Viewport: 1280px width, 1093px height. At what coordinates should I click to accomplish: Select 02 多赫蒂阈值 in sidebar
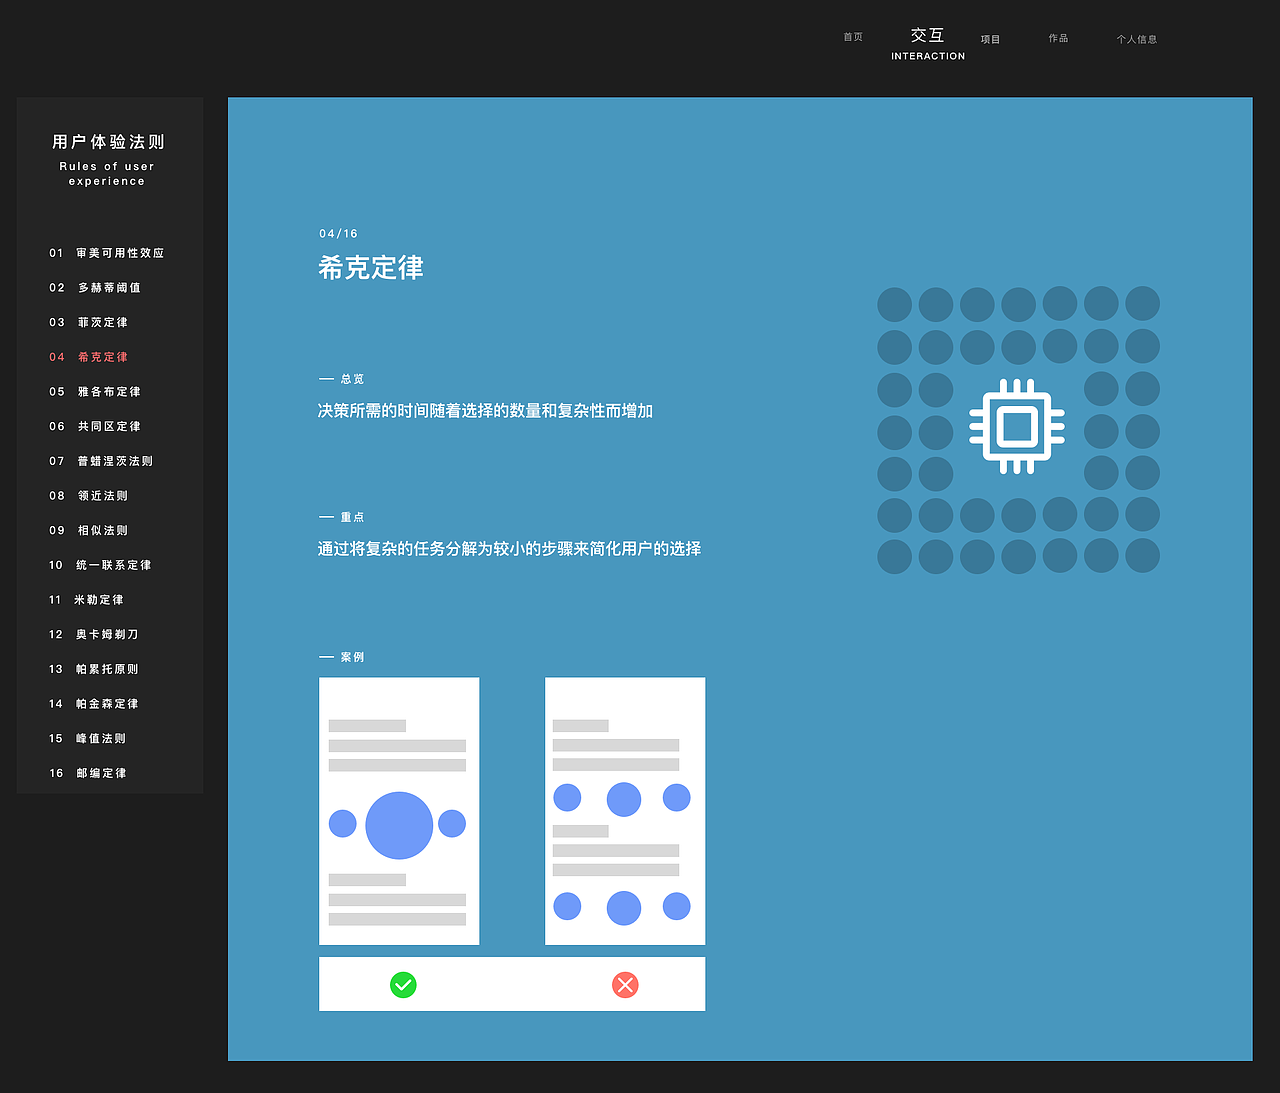[95, 288]
